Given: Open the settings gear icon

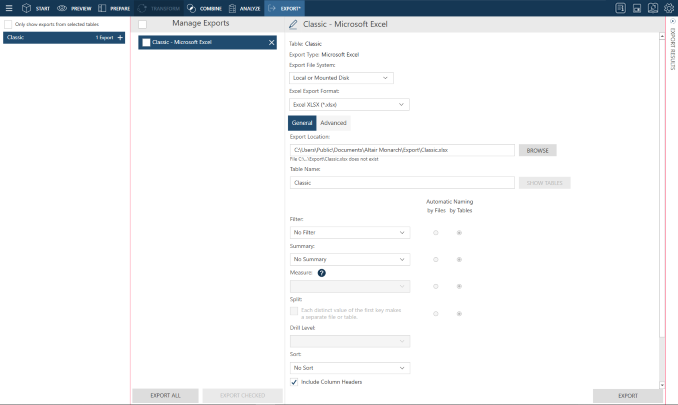Looking at the screenshot, I should 668,8.
